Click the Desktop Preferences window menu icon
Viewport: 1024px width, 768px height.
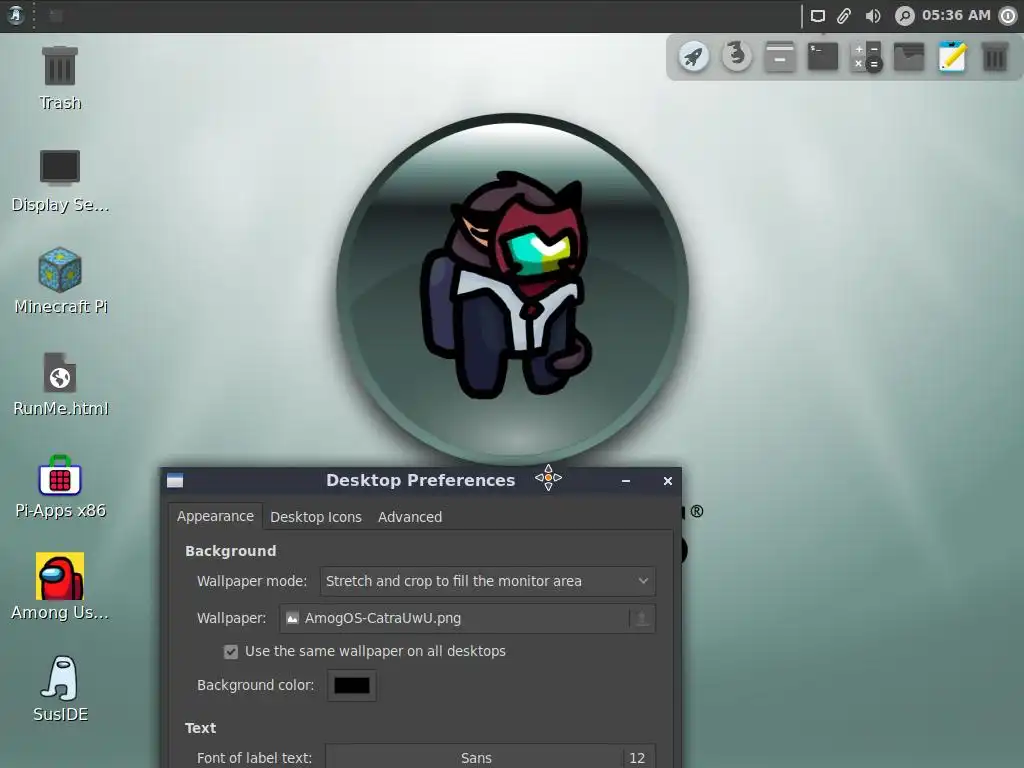(175, 481)
